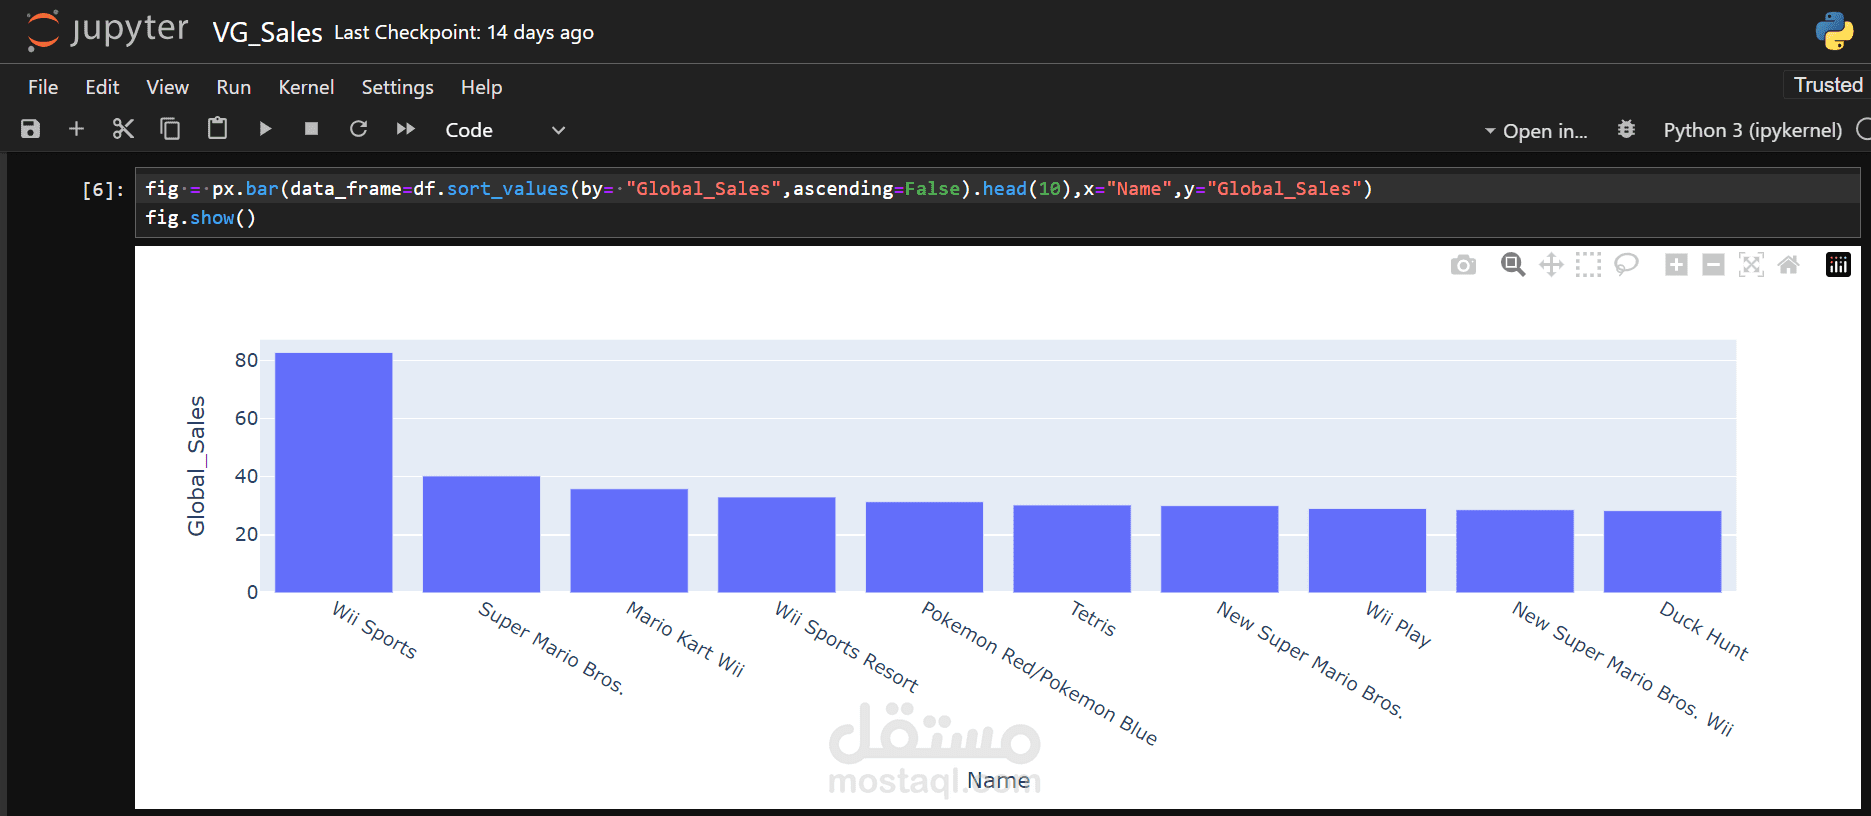This screenshot has height=816, width=1871.
Task: Open the File menu
Action: [x=43, y=87]
